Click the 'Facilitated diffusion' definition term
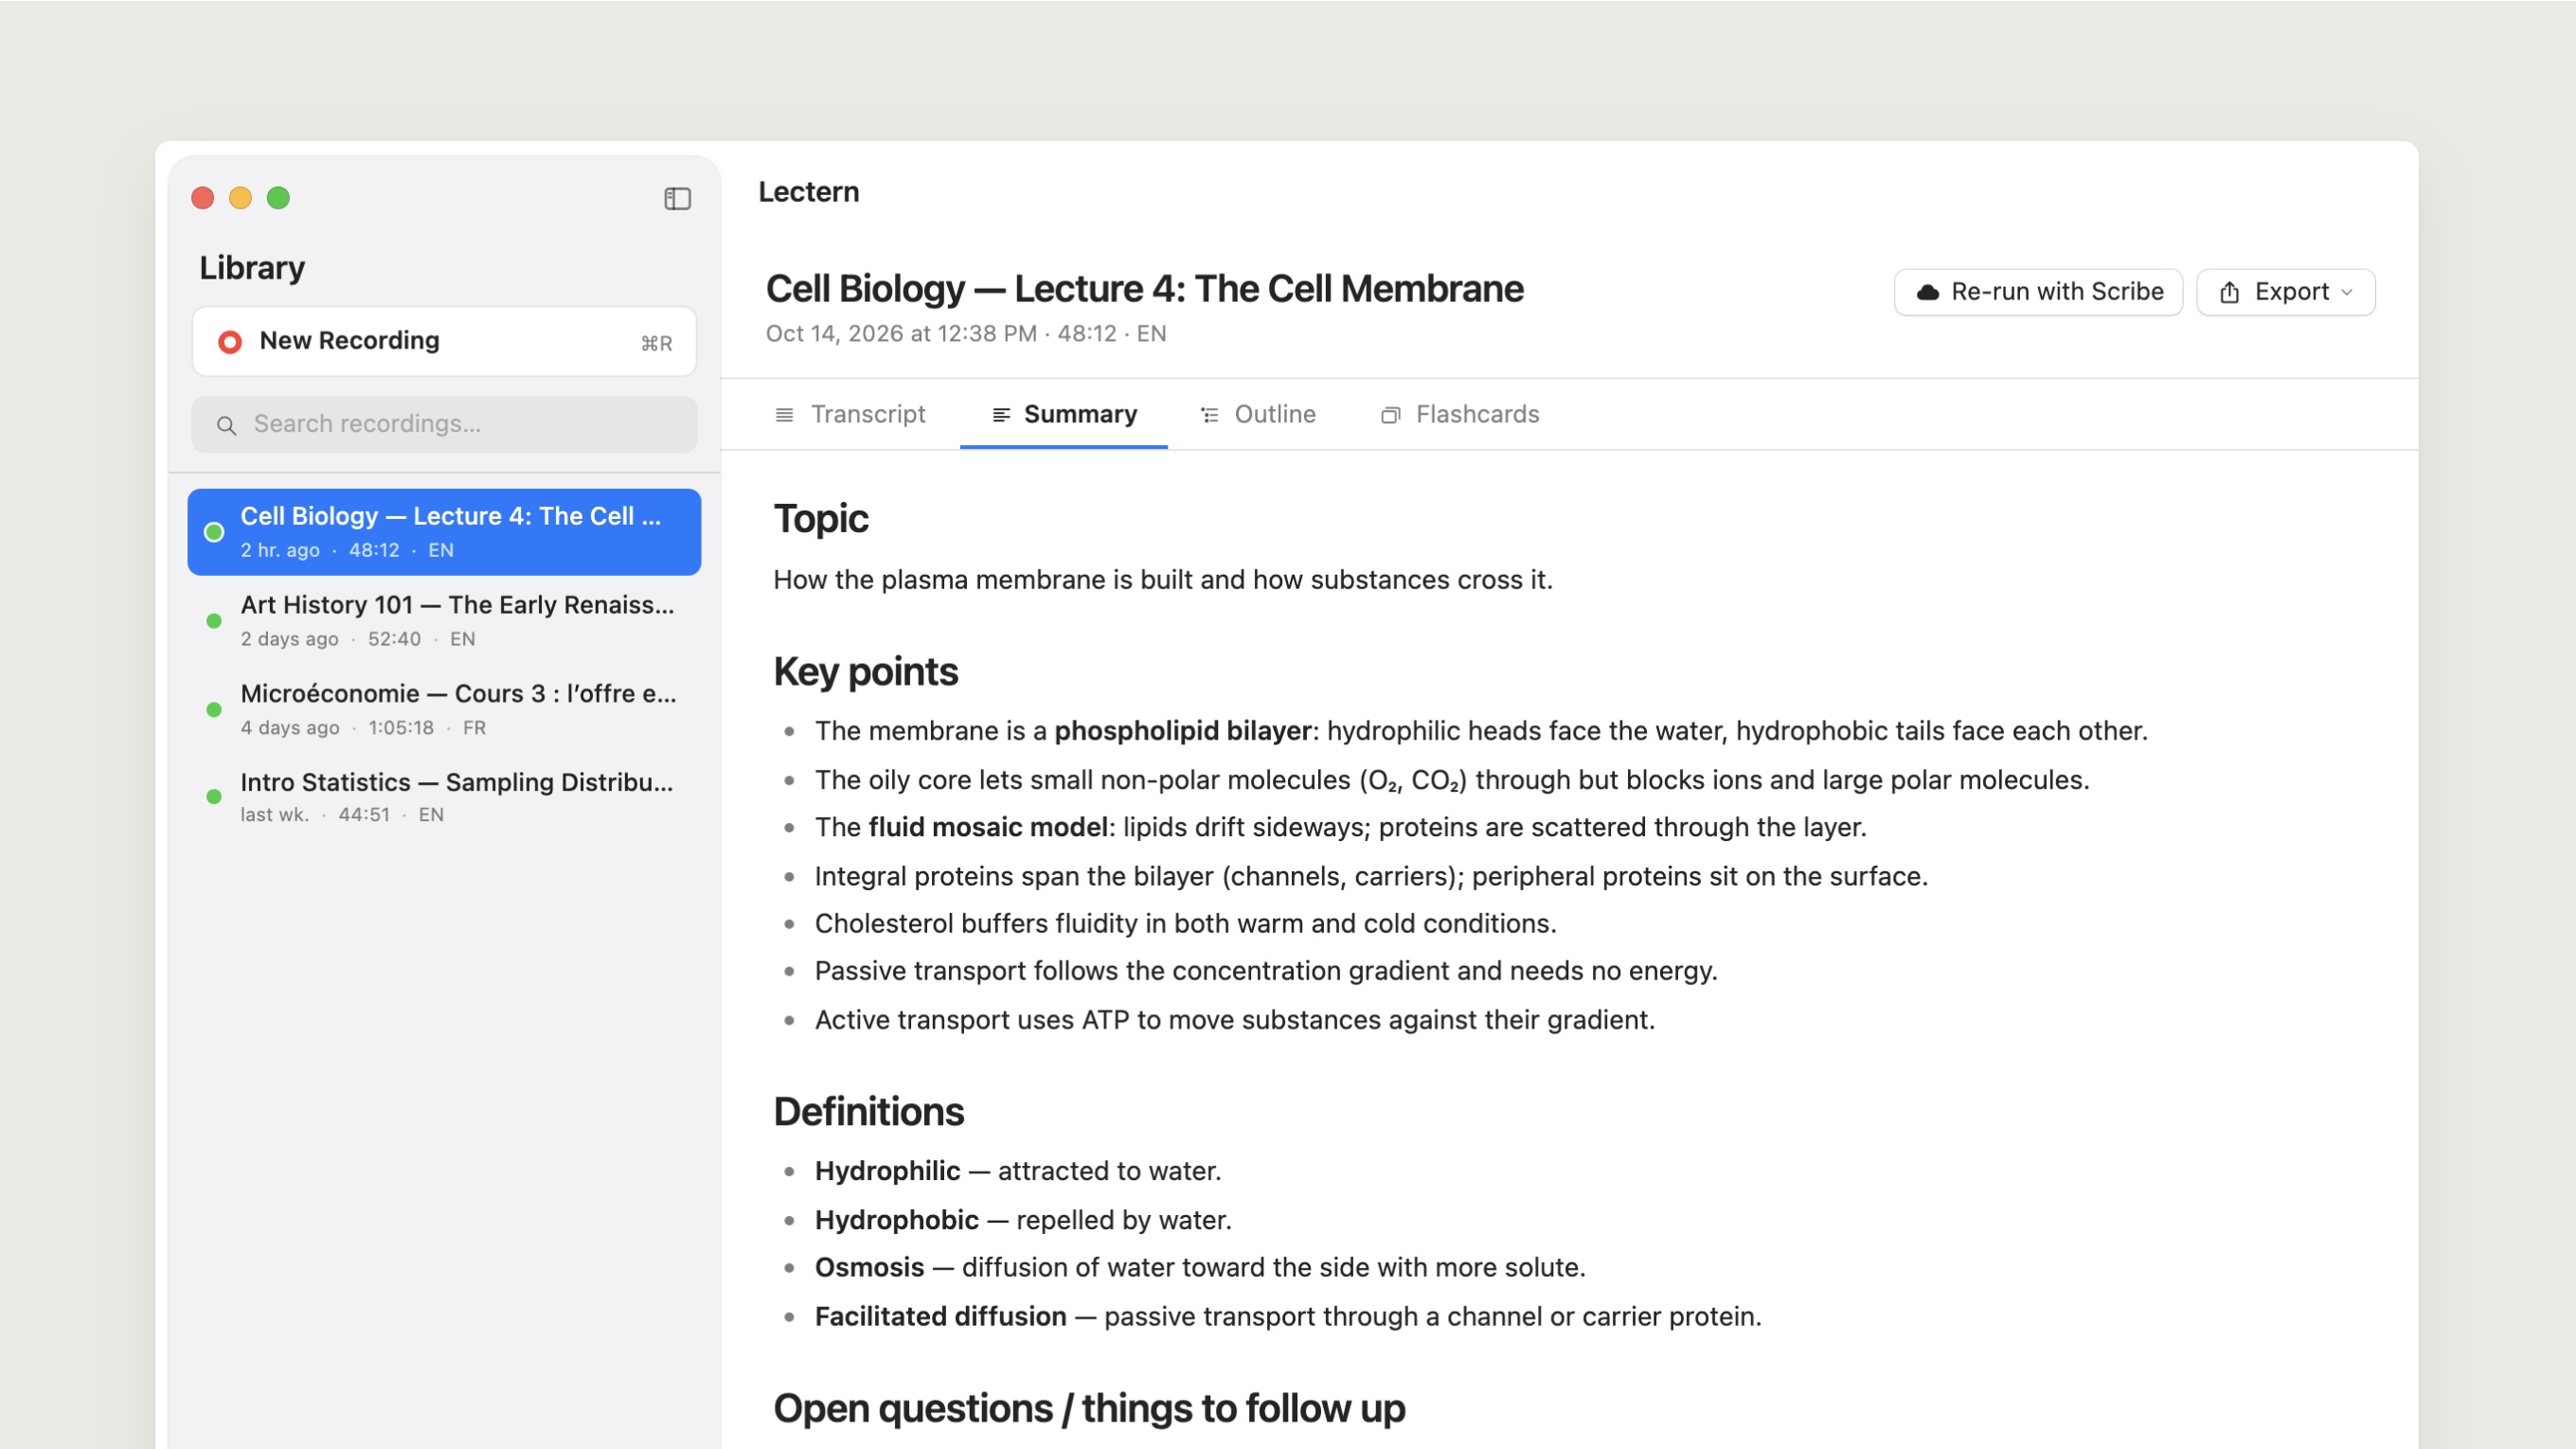This screenshot has height=1449, width=2576. coord(941,1317)
